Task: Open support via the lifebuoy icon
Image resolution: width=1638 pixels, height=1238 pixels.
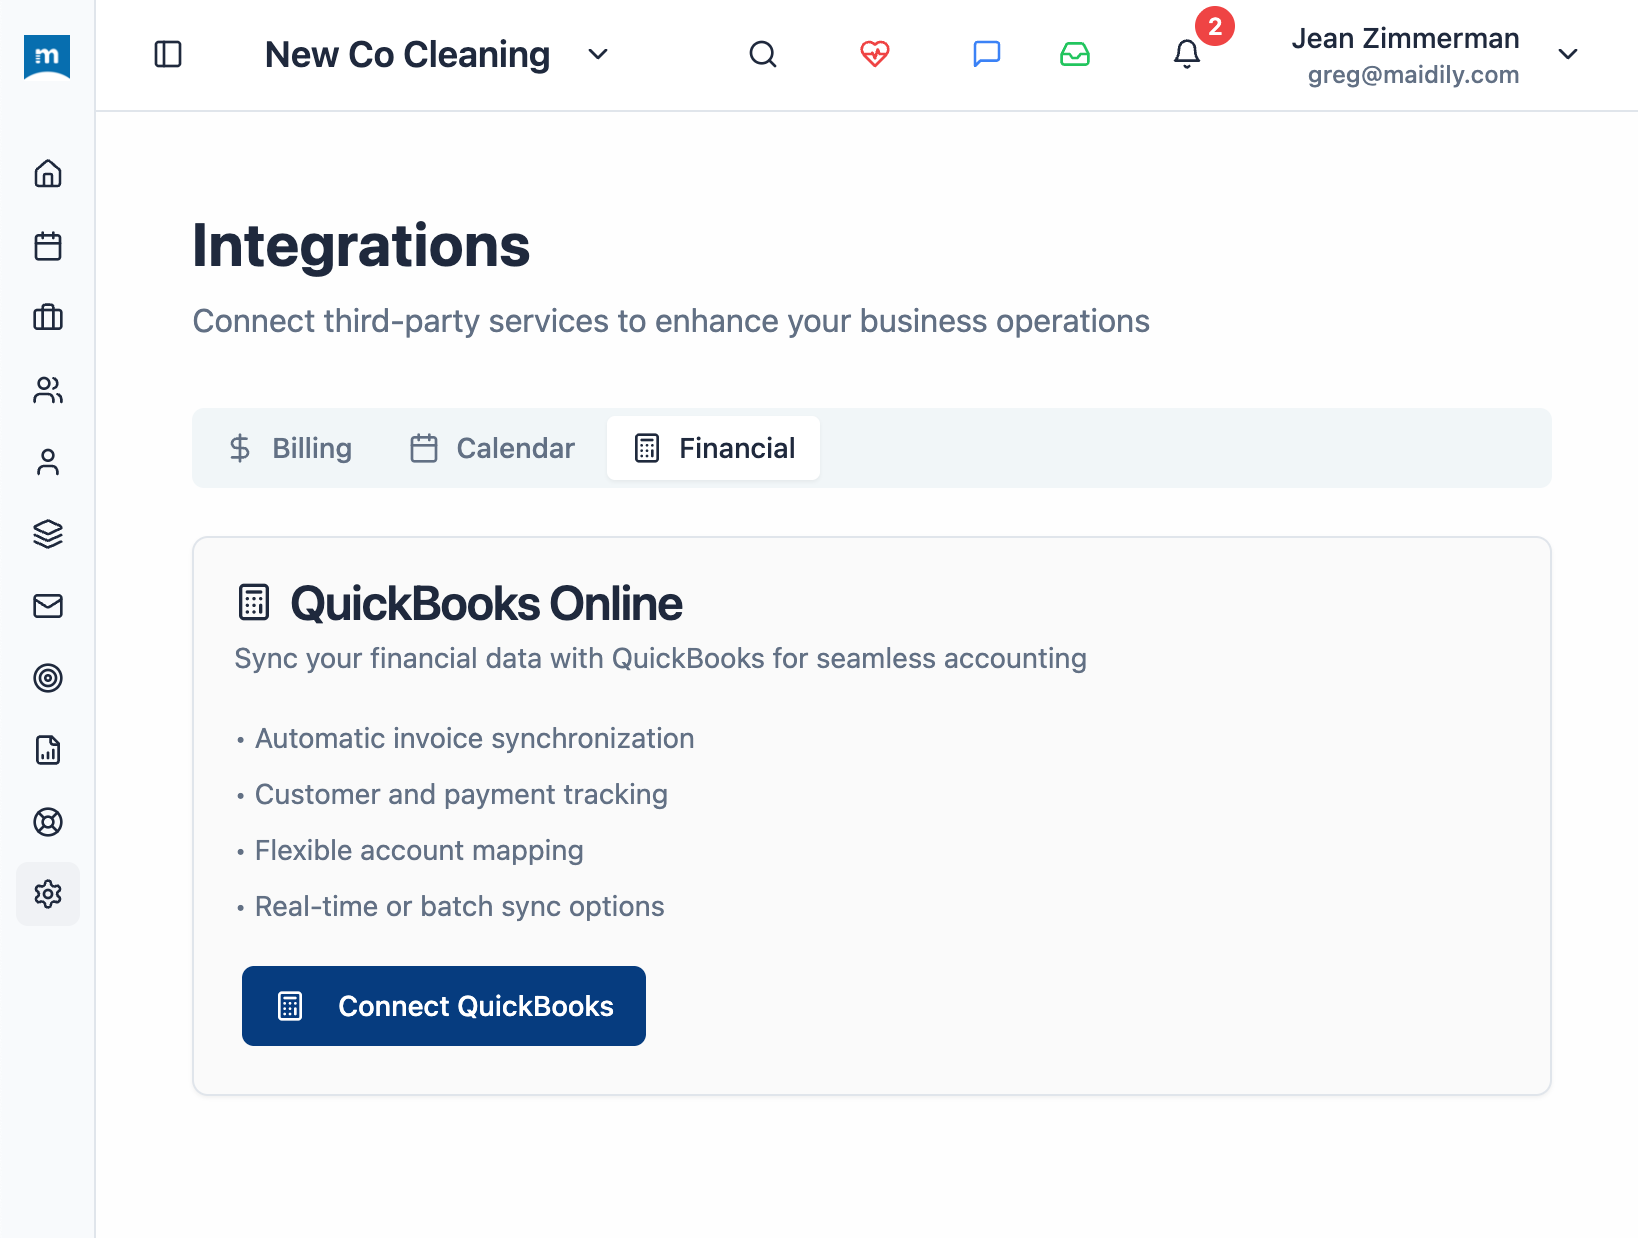Action: click(x=47, y=822)
